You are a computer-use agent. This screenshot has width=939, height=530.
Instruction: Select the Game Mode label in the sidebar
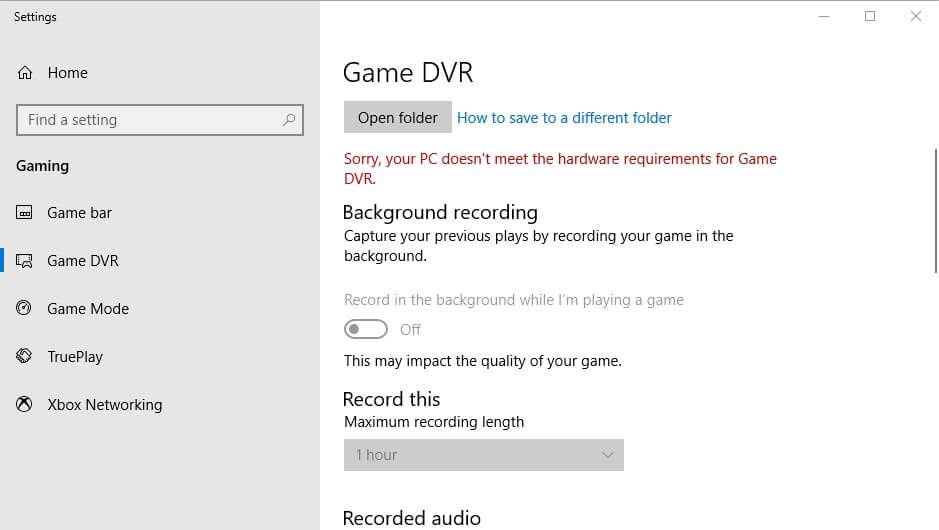click(x=88, y=309)
